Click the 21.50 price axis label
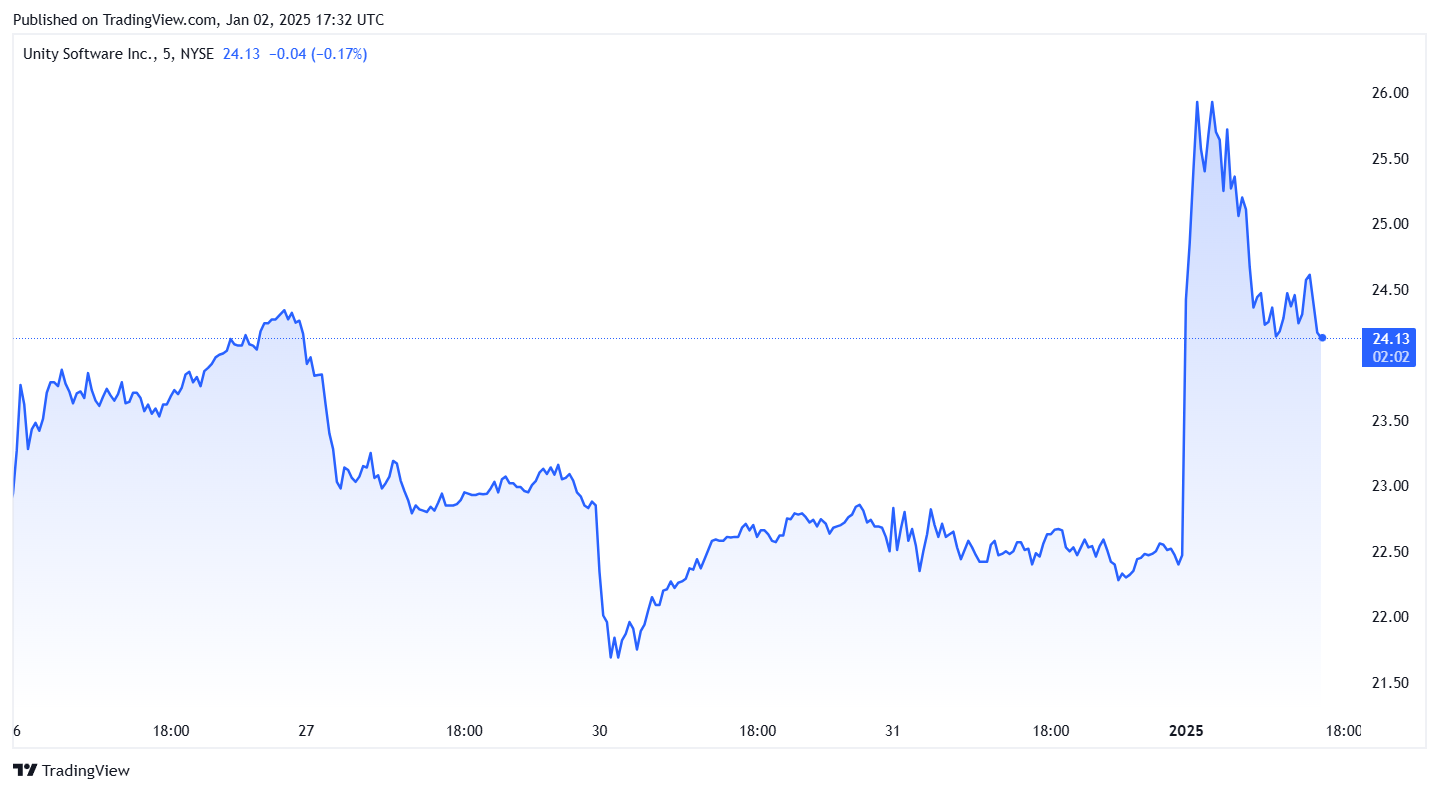1439x792 pixels. tap(1390, 683)
